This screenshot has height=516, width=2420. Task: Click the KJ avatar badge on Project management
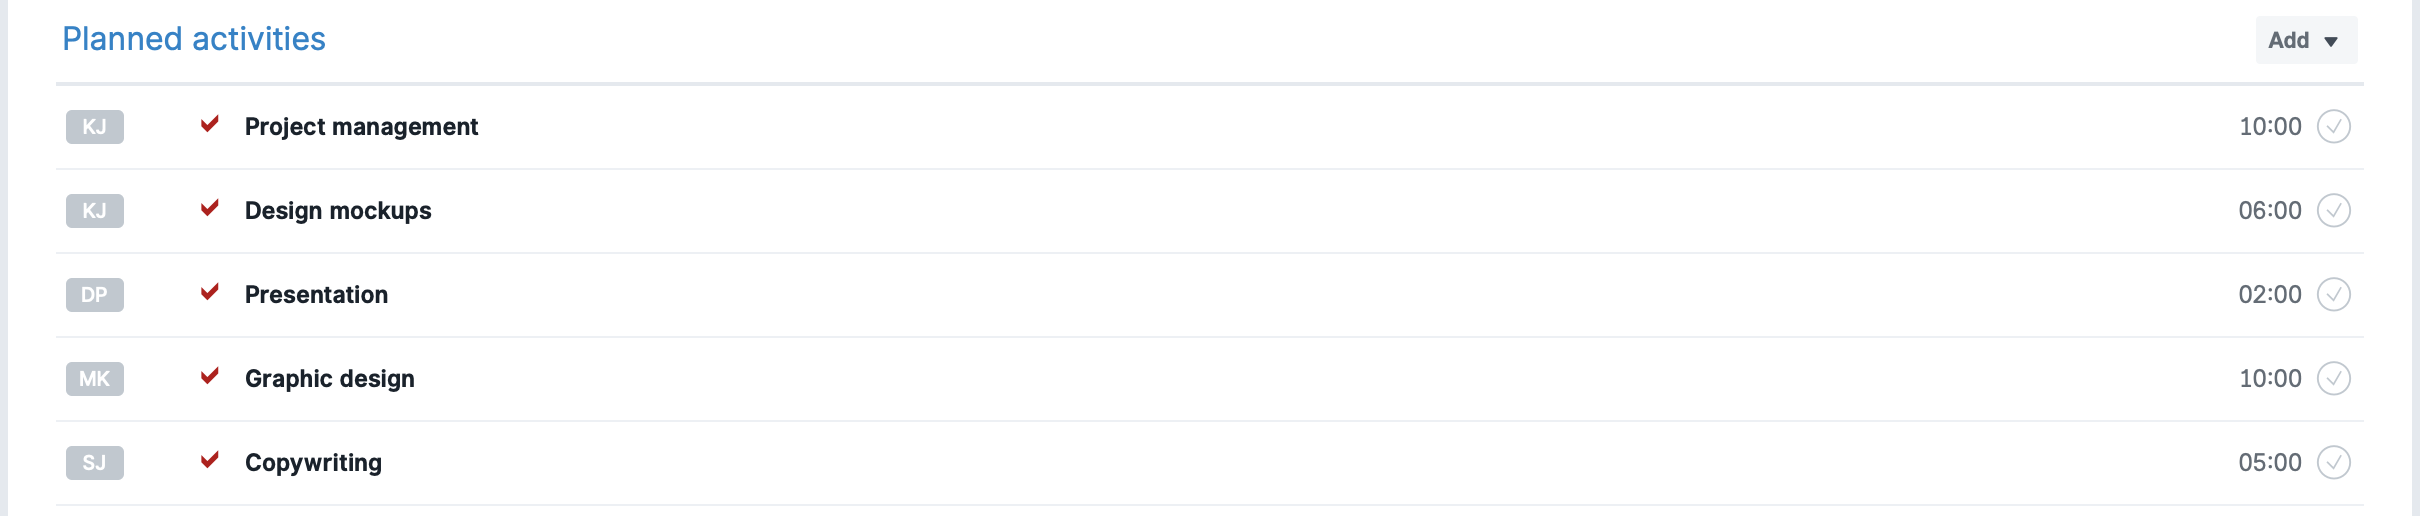point(95,127)
